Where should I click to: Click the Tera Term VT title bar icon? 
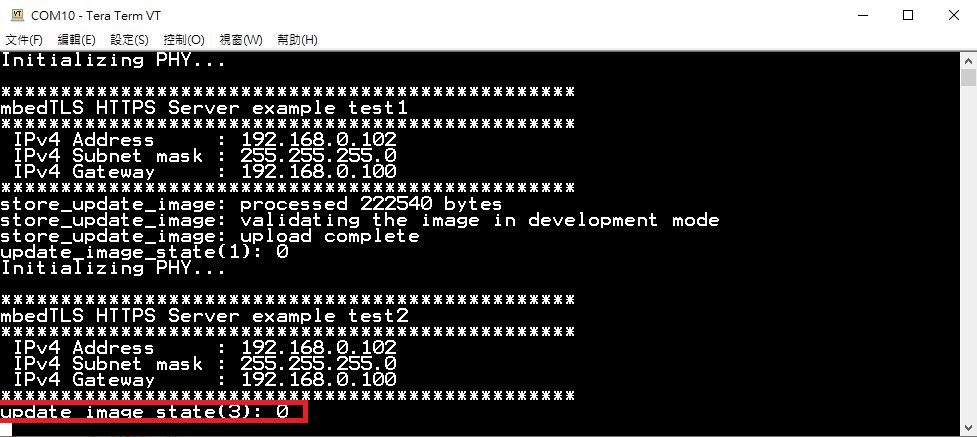(x=17, y=15)
